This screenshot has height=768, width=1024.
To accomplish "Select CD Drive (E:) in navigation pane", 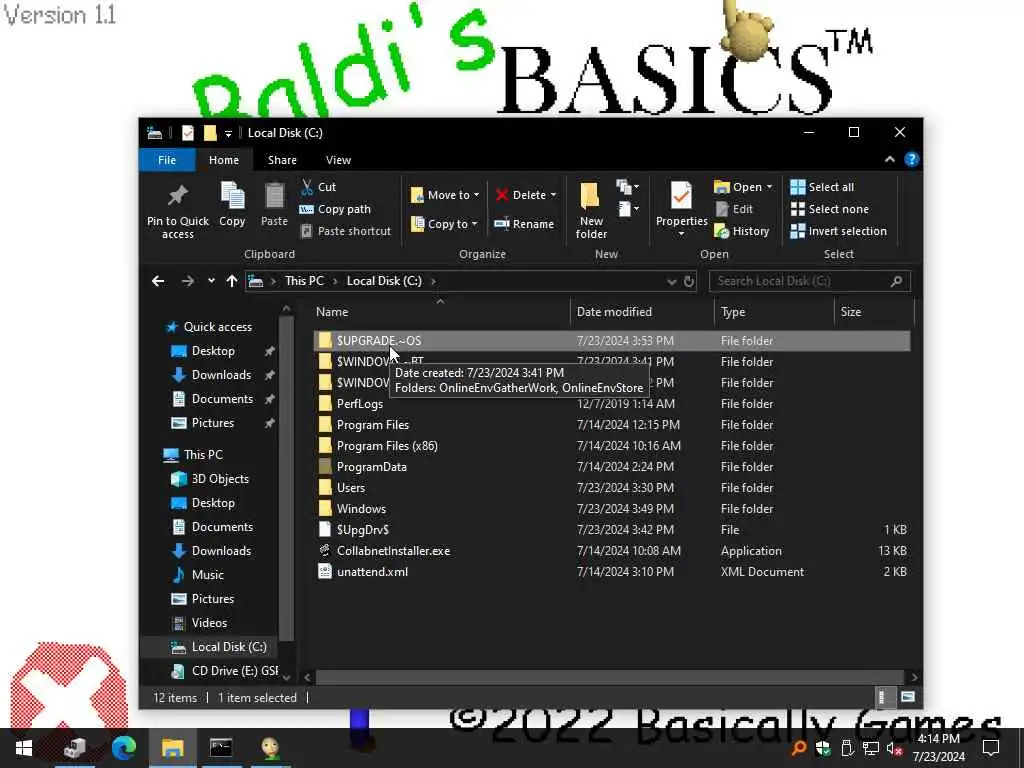I will [x=225, y=671].
